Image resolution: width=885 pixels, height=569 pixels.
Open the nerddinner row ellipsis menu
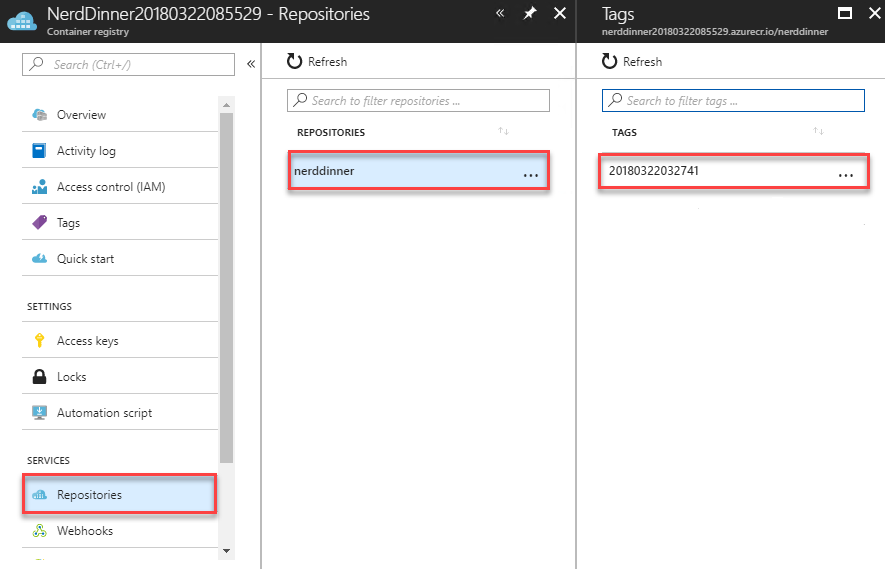tap(531, 175)
